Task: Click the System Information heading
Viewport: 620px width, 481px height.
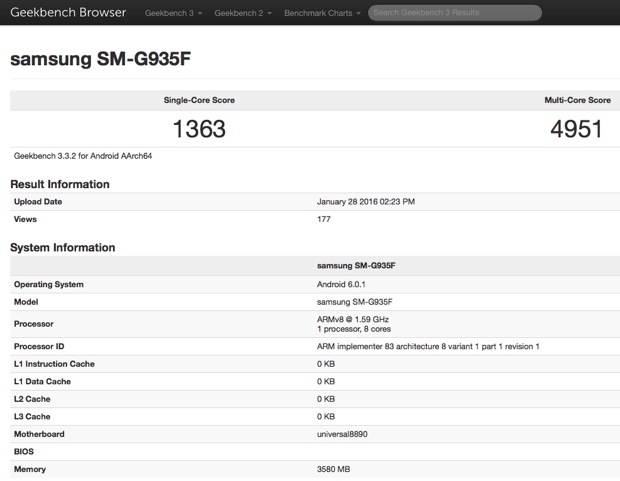Action: coord(62,247)
